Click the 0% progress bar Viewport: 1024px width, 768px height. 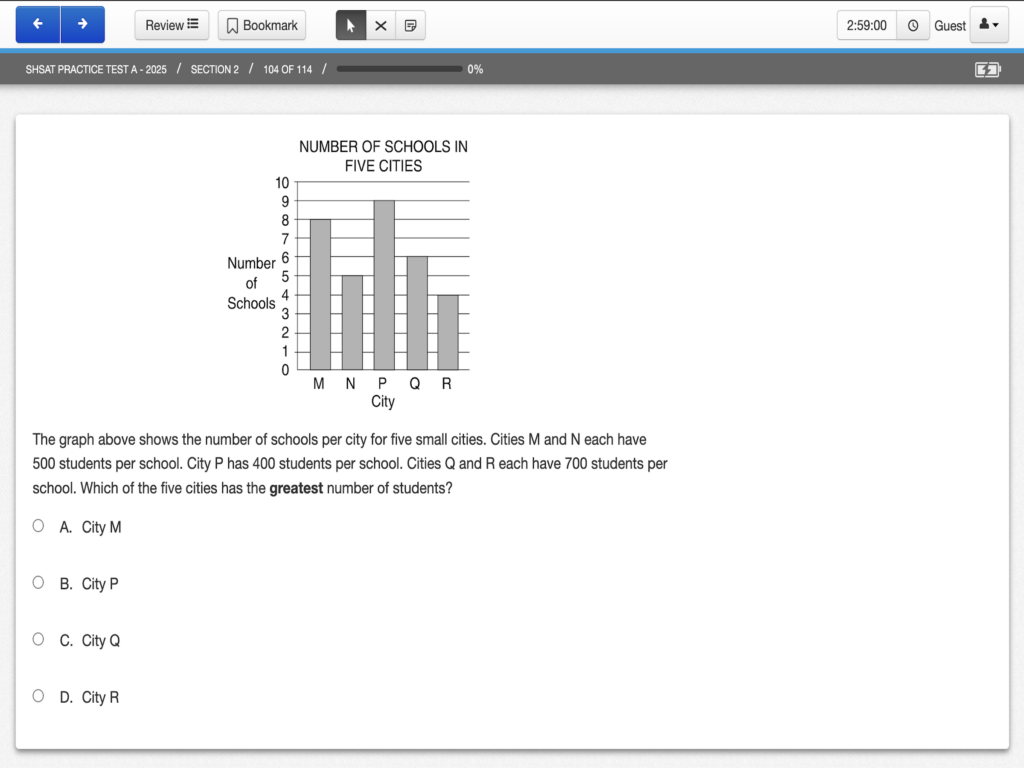pos(399,69)
